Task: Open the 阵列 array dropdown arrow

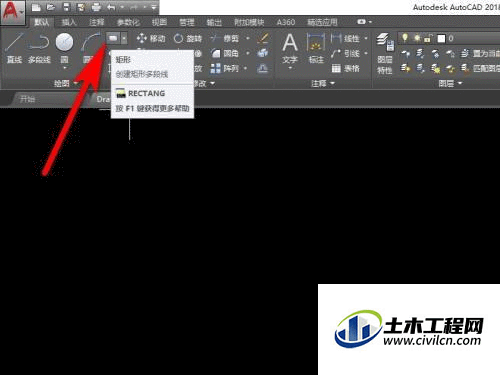Action: click(x=246, y=69)
